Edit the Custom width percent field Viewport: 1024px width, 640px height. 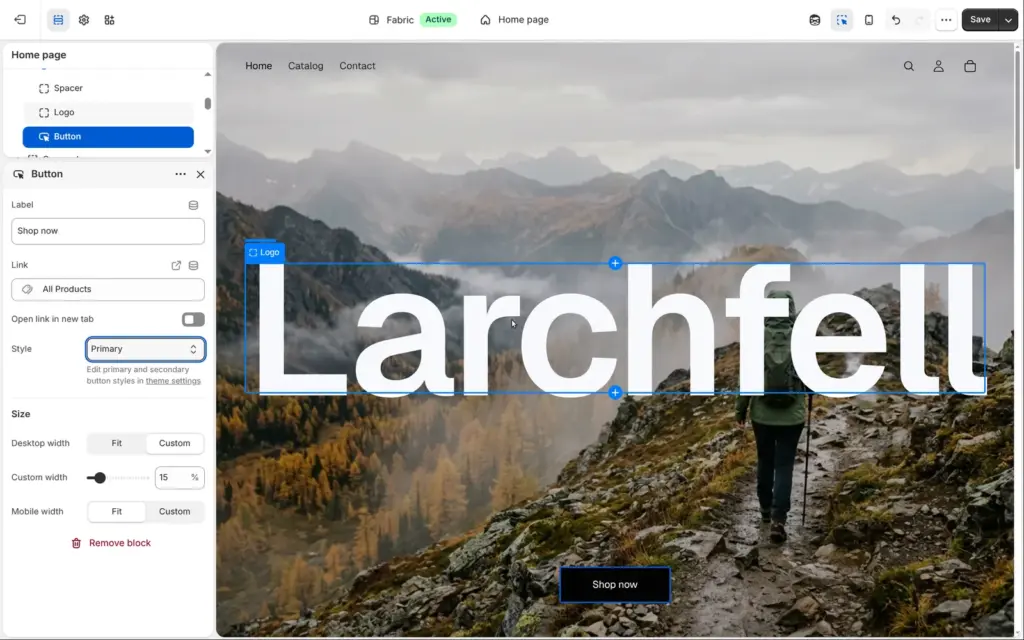click(180, 477)
